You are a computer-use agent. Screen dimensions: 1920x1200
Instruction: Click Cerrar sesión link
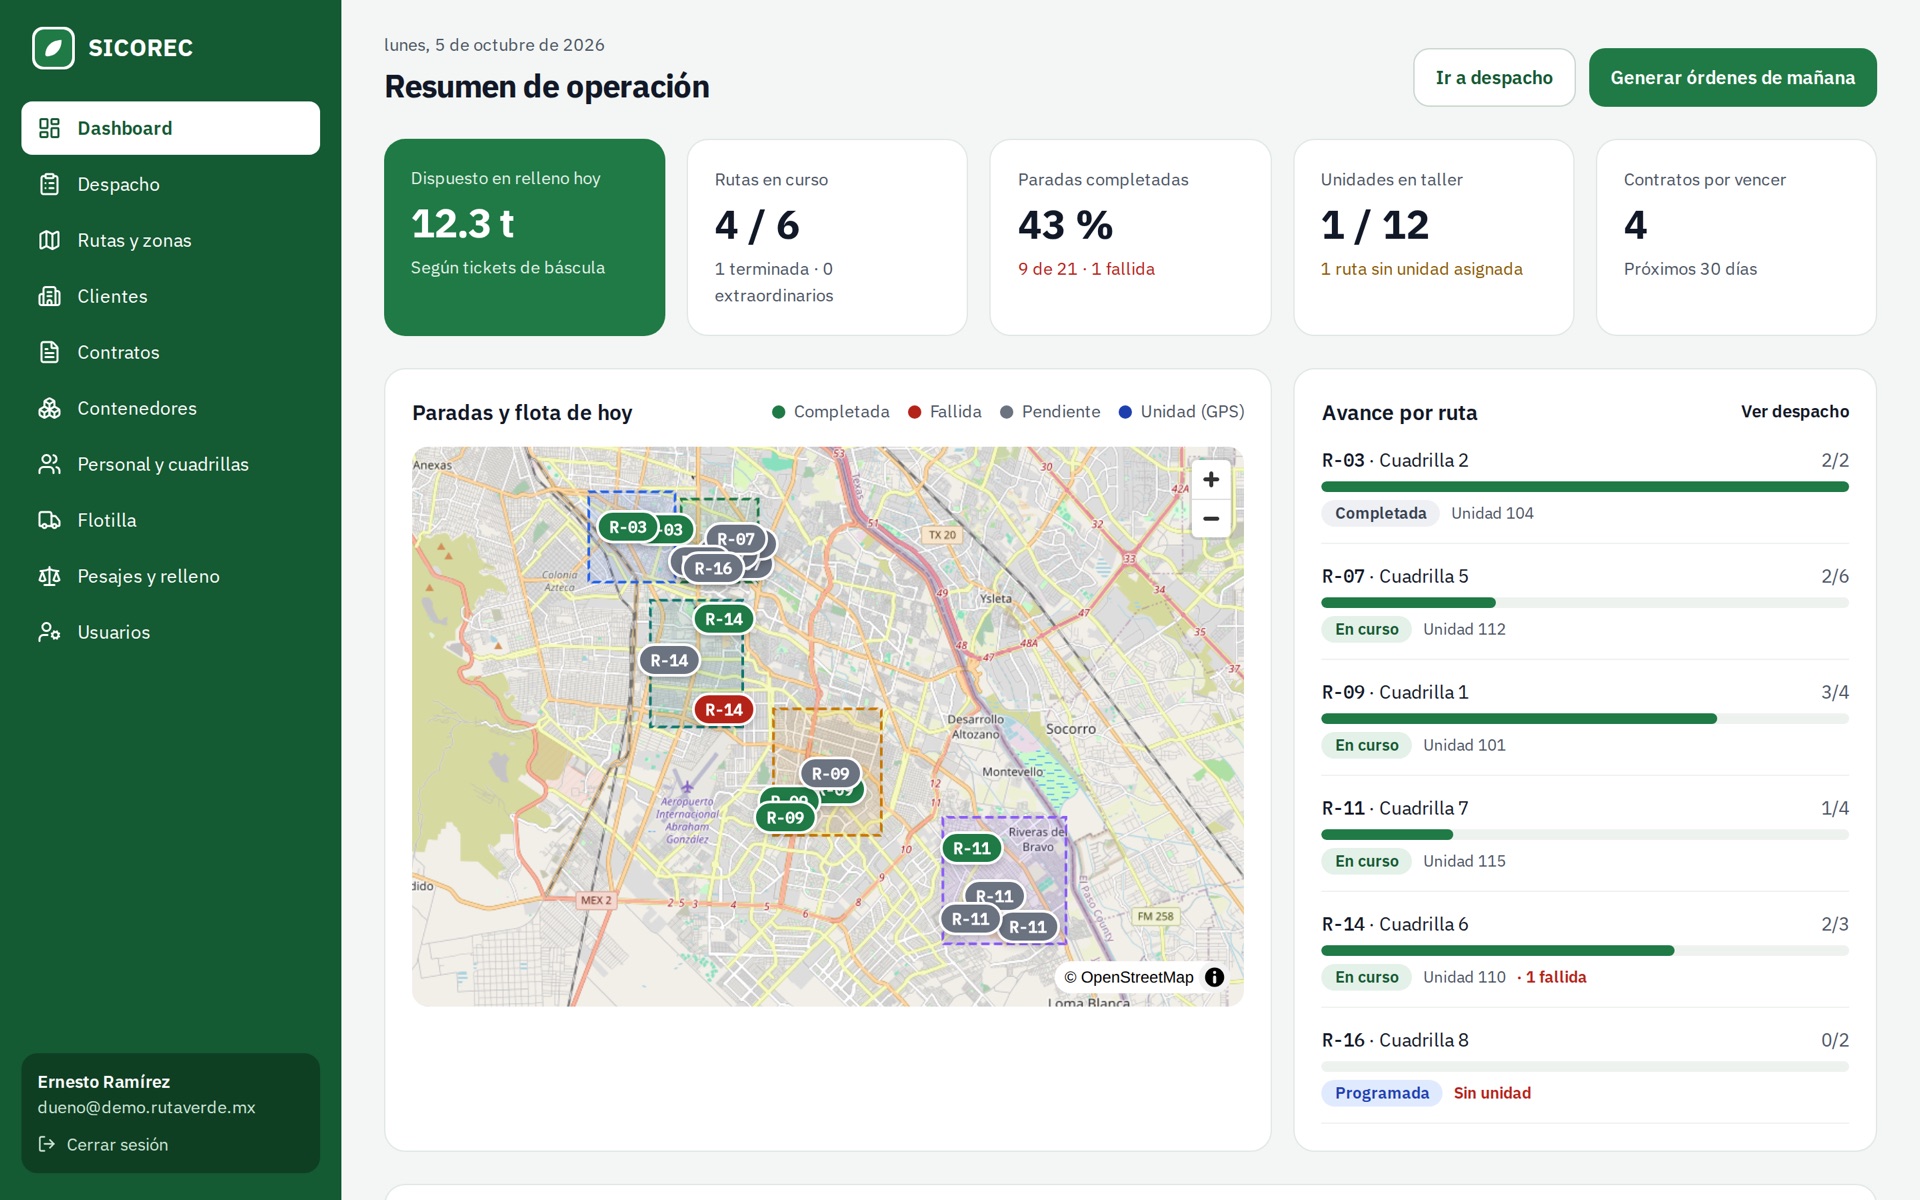[103, 1144]
